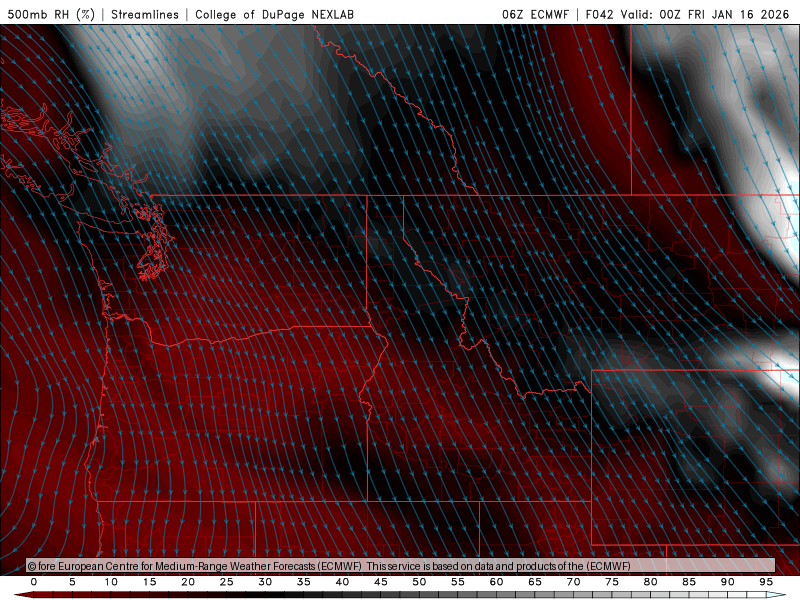Screen dimensions: 800x600
Task: Click the 45 value on the humidity scale
Action: tap(381, 582)
